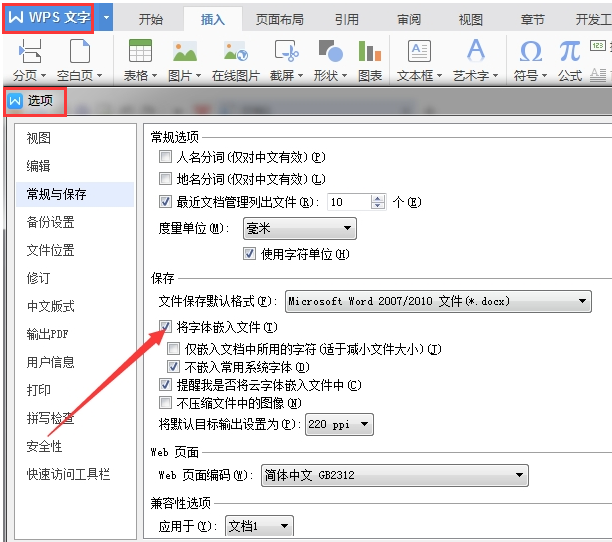This screenshot has height=542, width=612.
Task: Expand the 形状 dropdown arrow
Action: pos(344,75)
